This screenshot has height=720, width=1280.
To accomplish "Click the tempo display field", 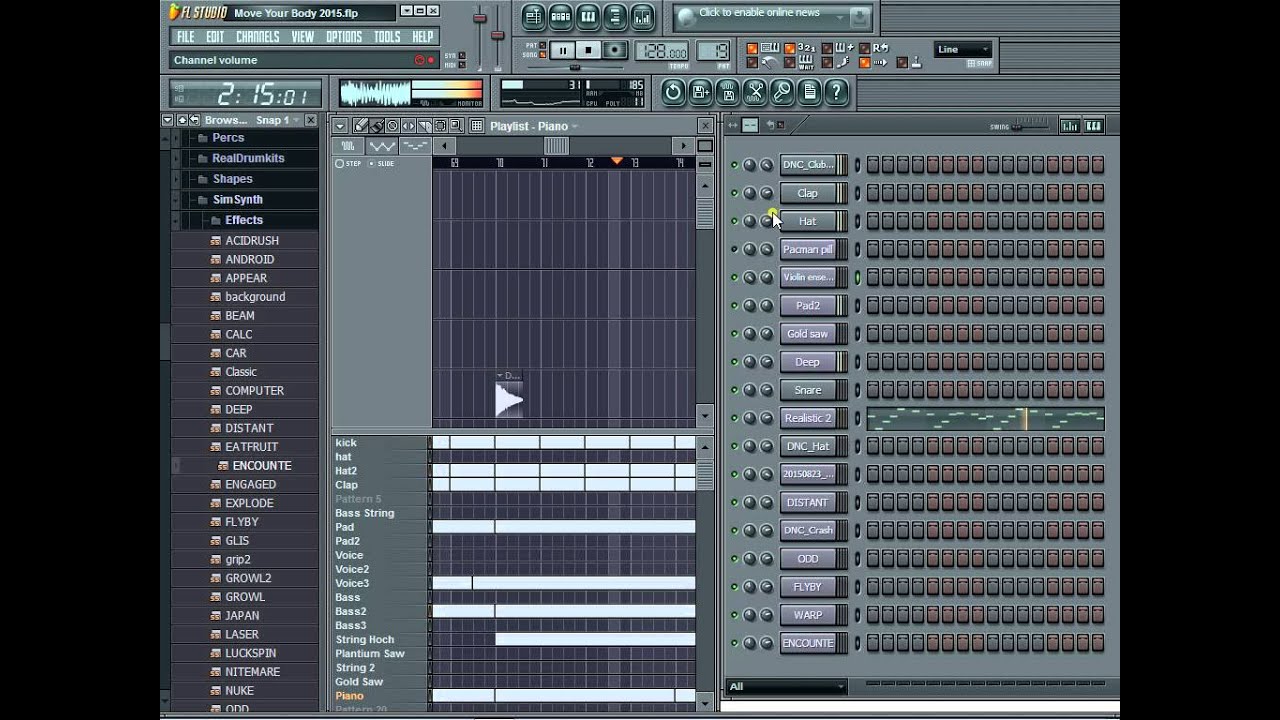I will [x=661, y=50].
